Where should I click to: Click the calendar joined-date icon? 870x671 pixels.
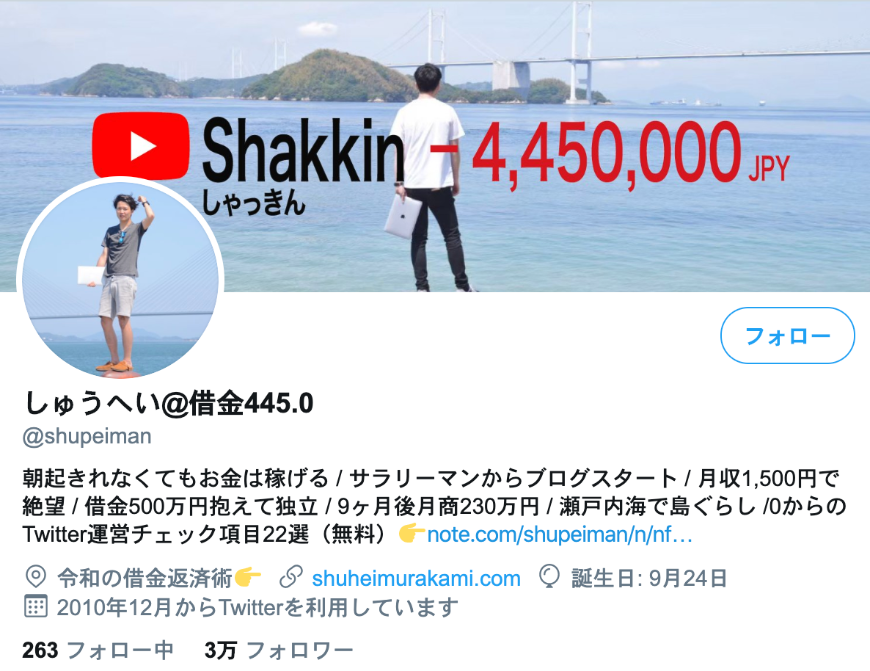coord(36,606)
